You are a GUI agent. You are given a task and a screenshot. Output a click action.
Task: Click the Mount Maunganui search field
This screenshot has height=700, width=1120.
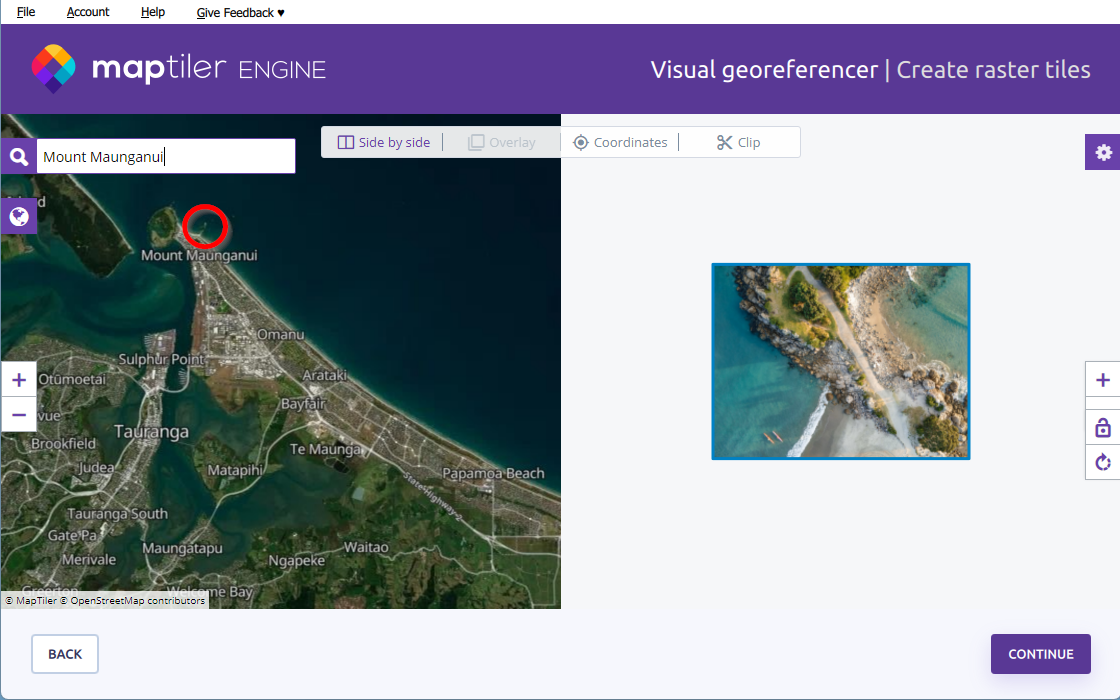165,157
